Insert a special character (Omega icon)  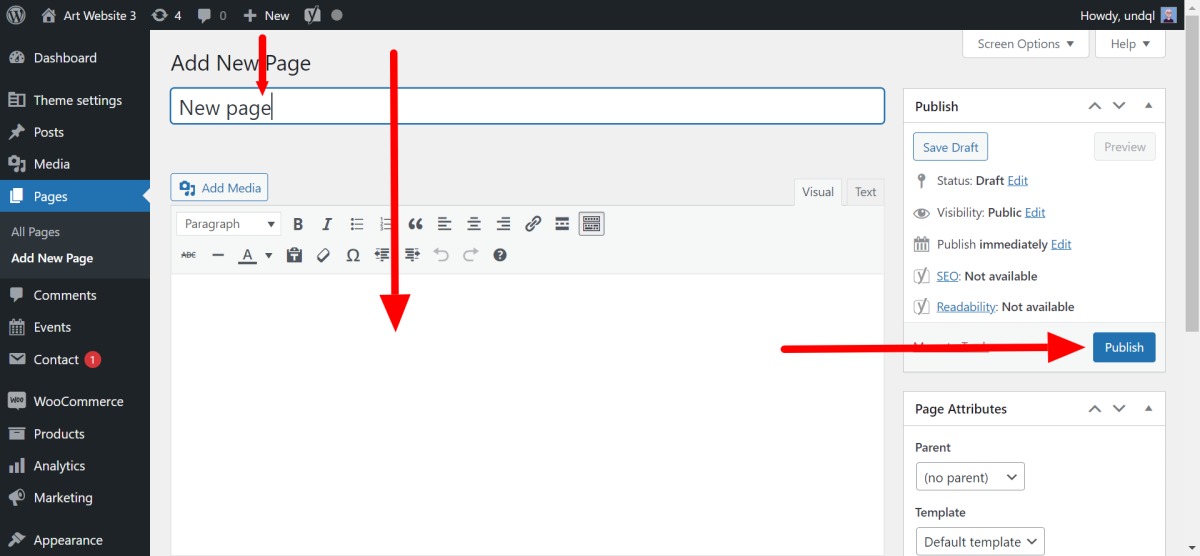[352, 255]
